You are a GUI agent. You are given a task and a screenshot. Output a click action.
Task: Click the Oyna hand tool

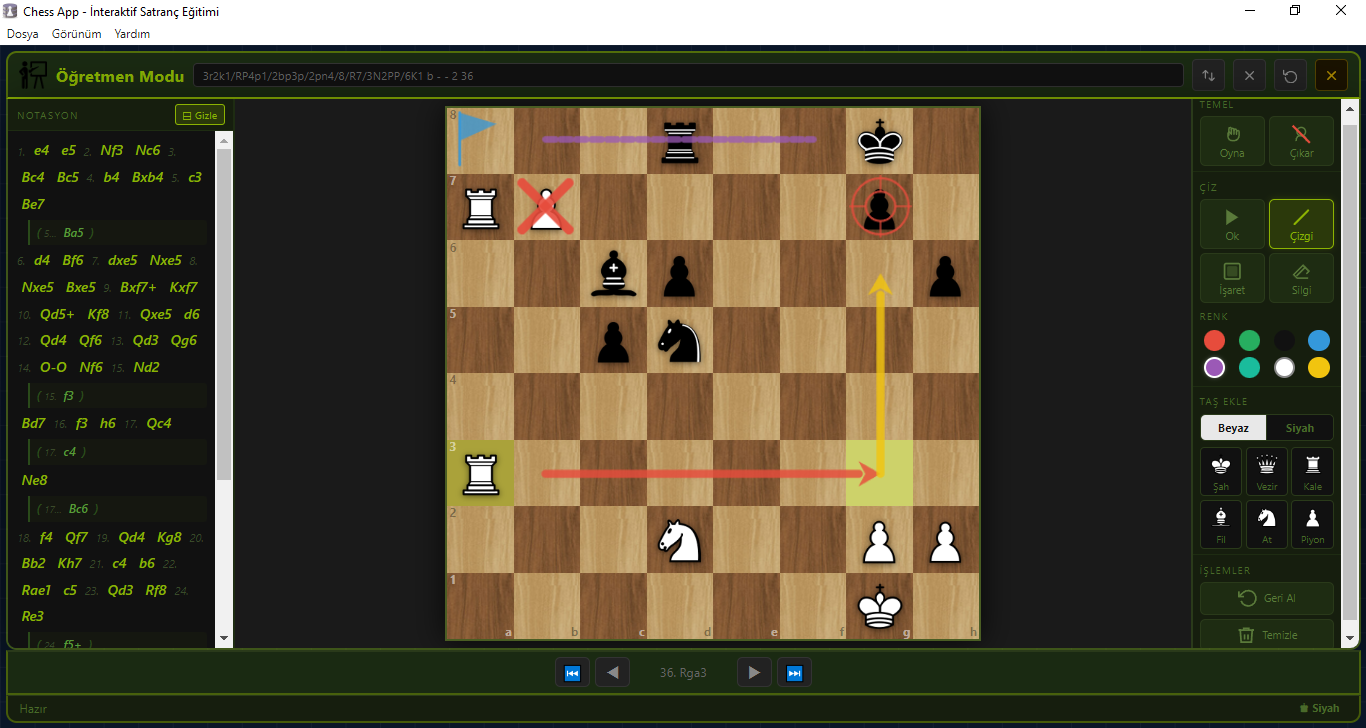click(x=1232, y=141)
